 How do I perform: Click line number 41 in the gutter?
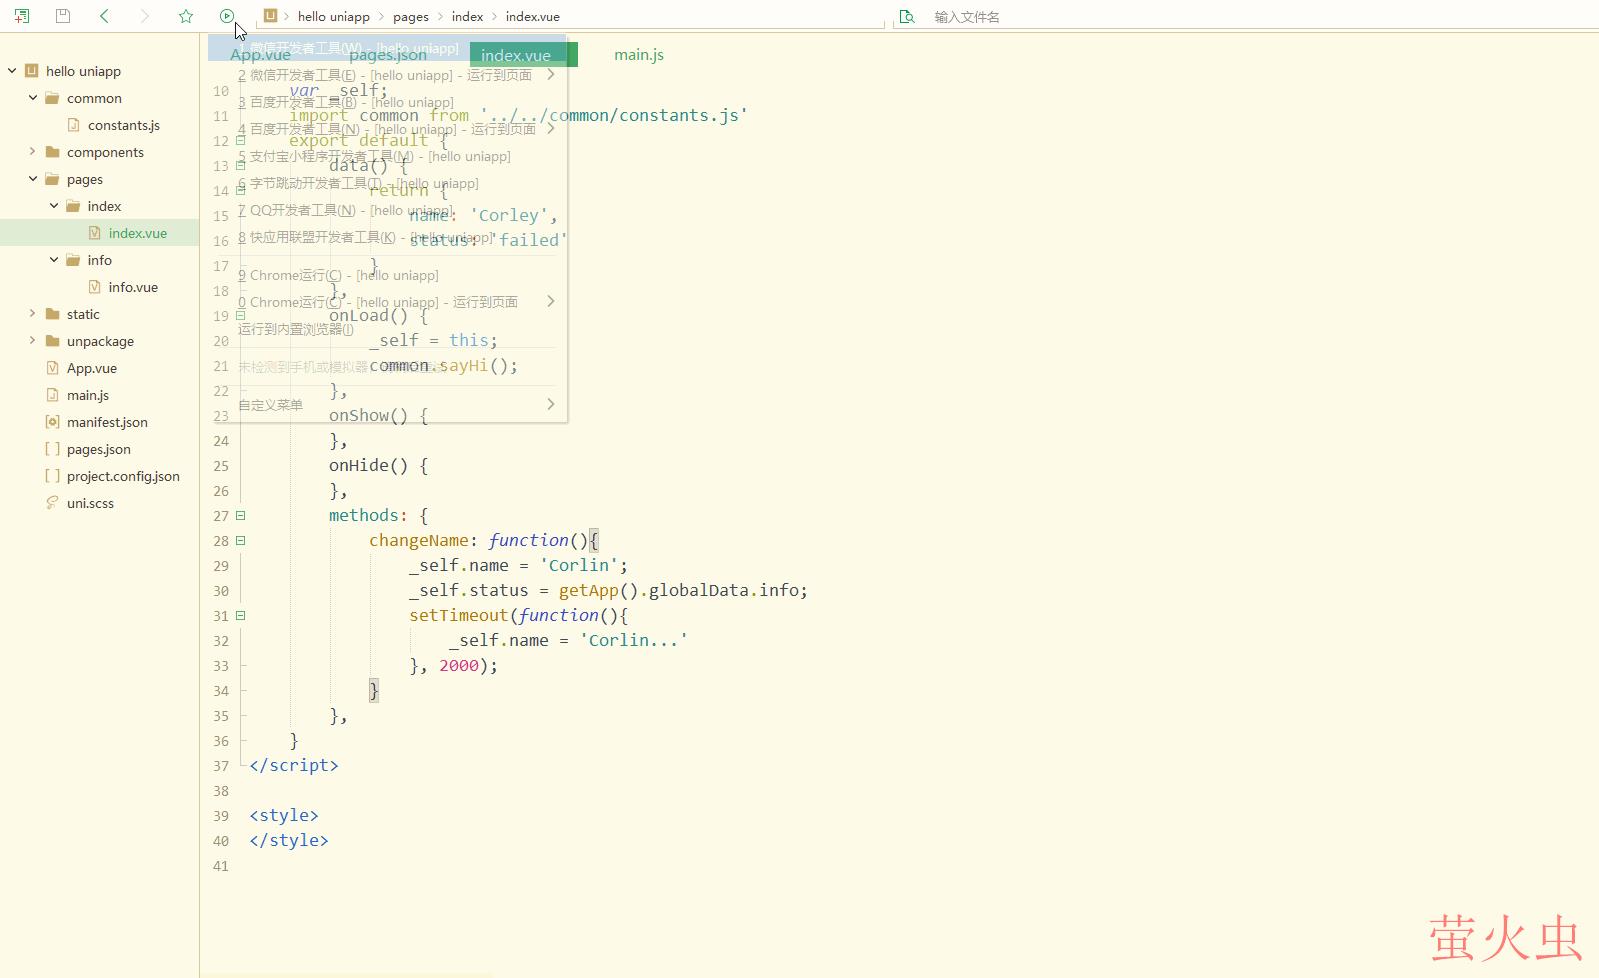pyautogui.click(x=221, y=866)
